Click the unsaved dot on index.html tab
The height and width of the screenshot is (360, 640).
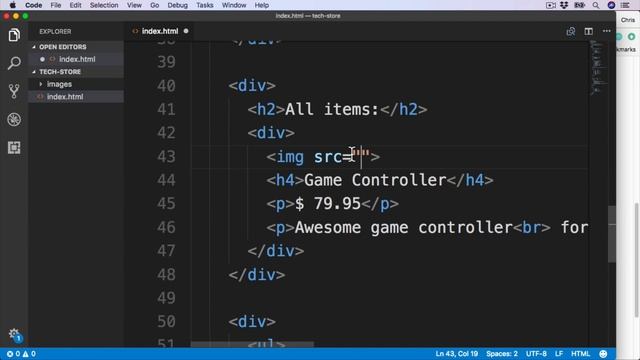(x=186, y=31)
